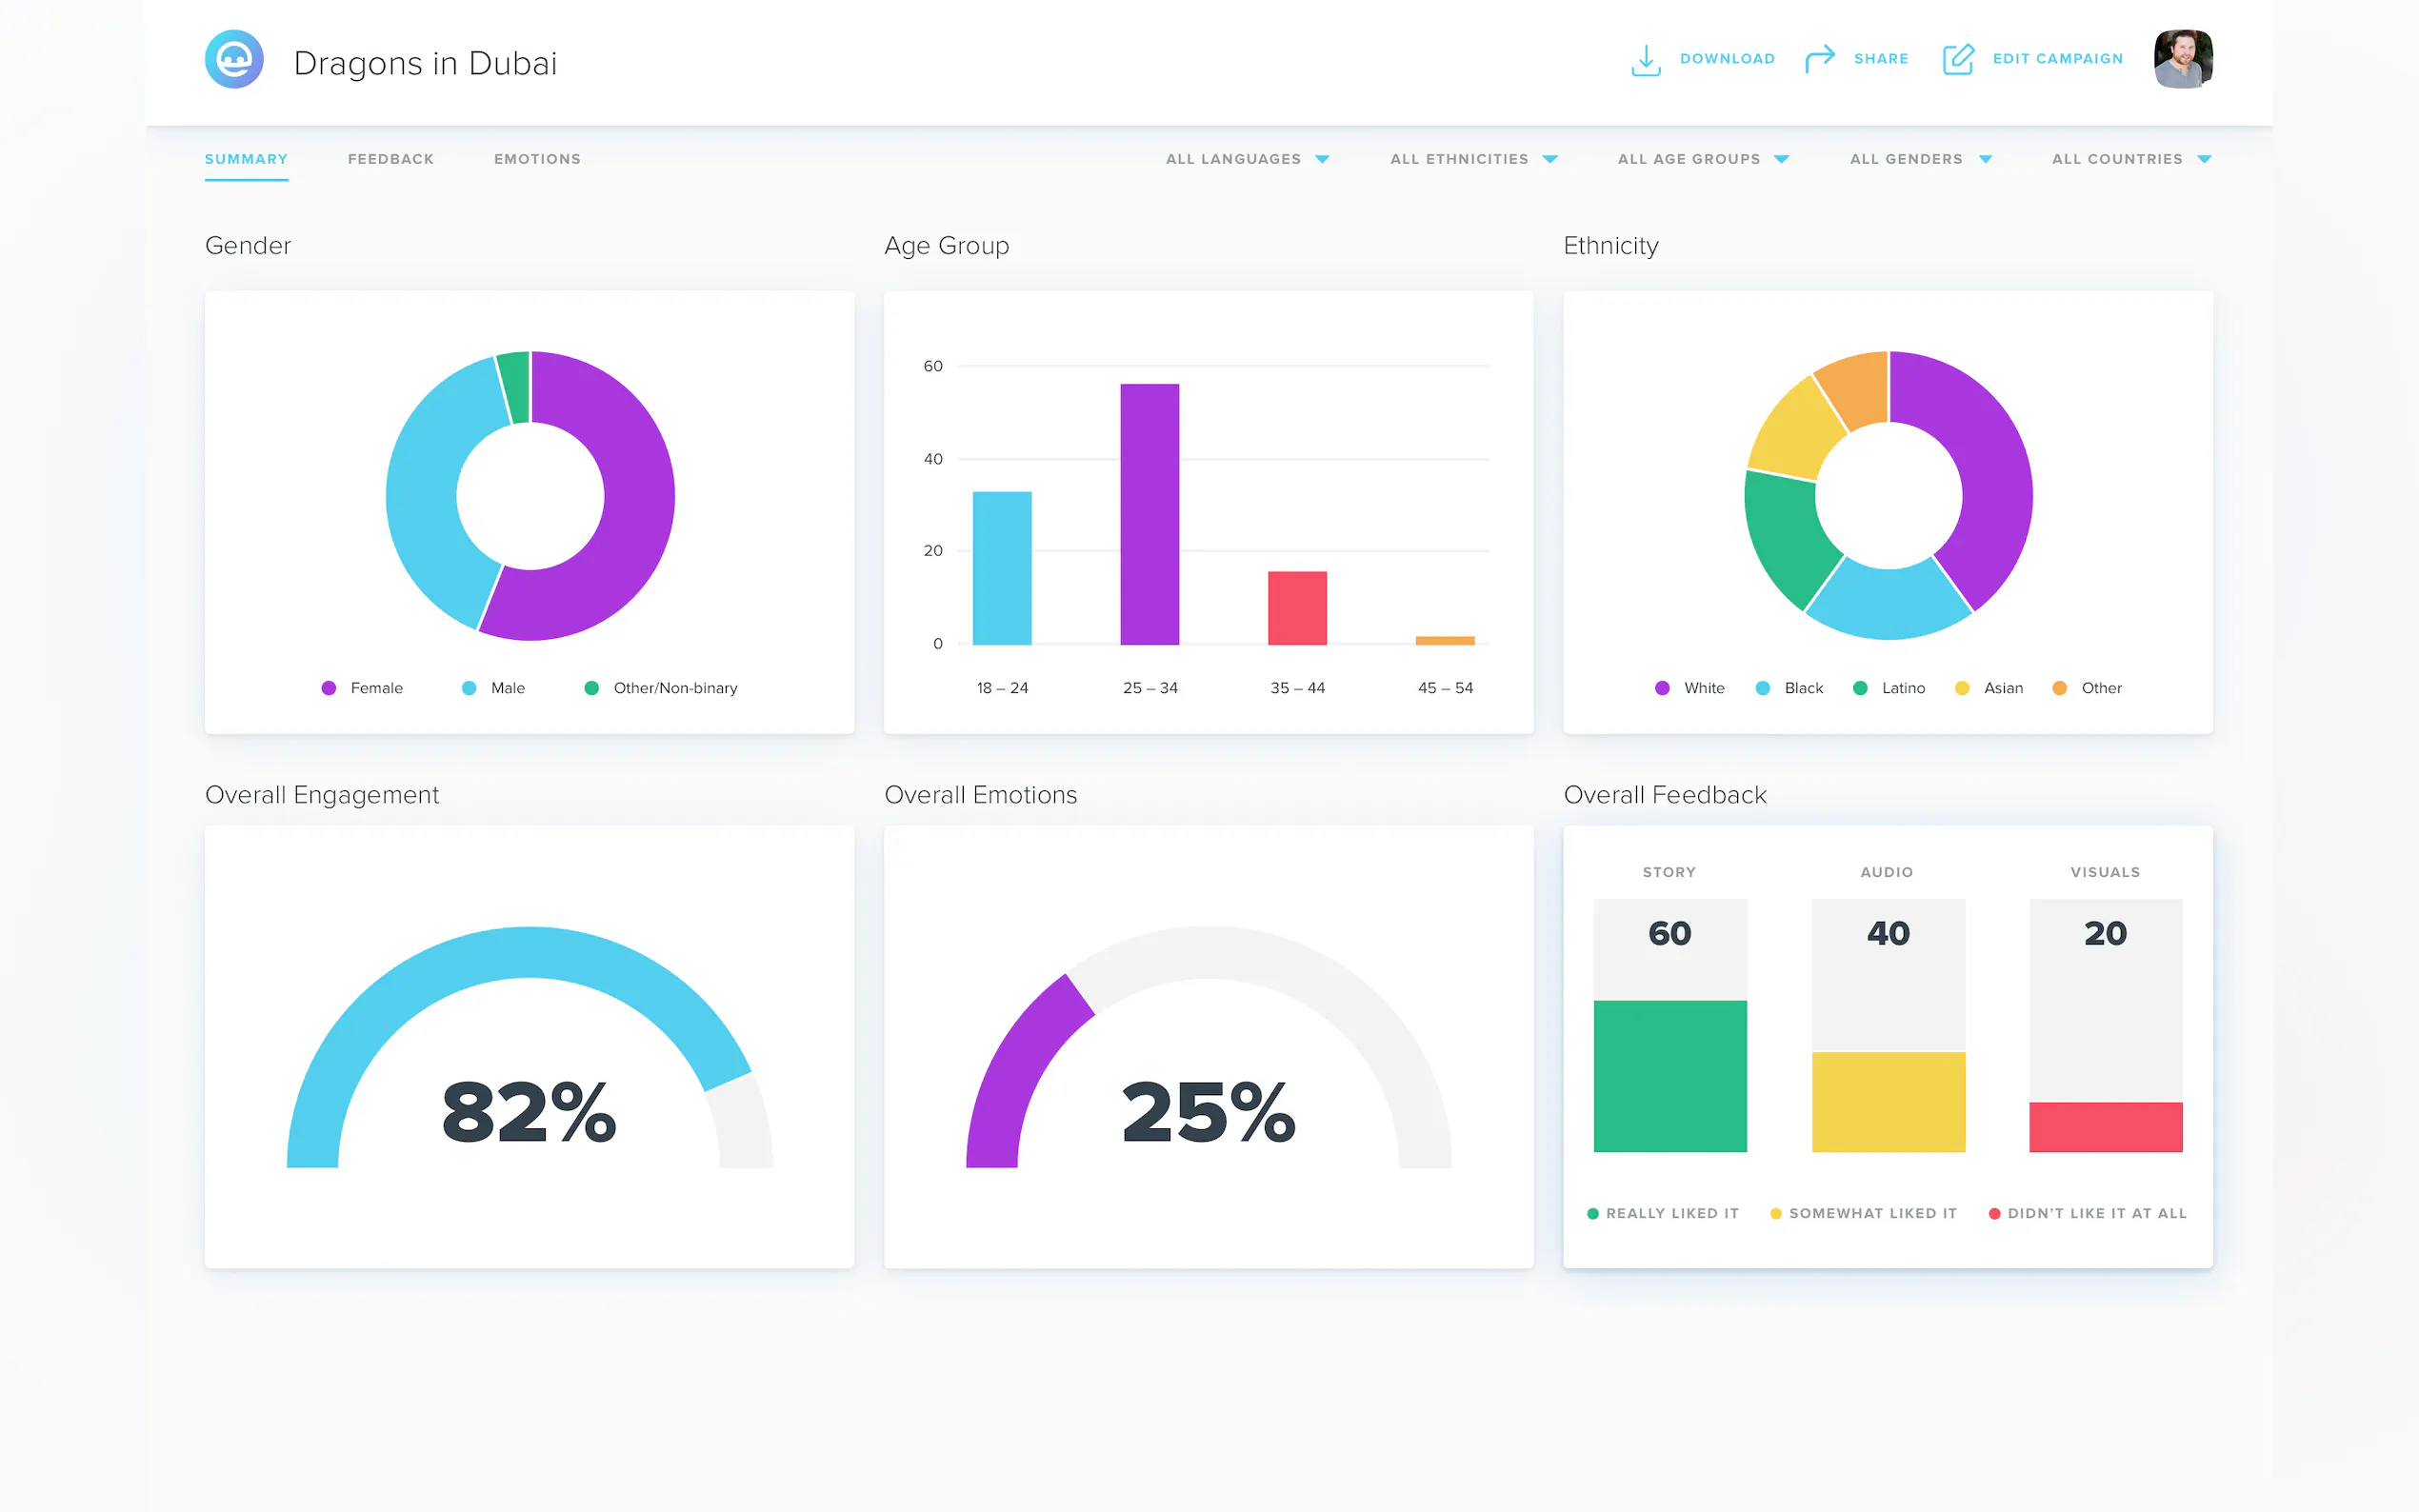This screenshot has height=1512, width=2419.
Task: Switch to the Feedback tab
Action: [390, 159]
